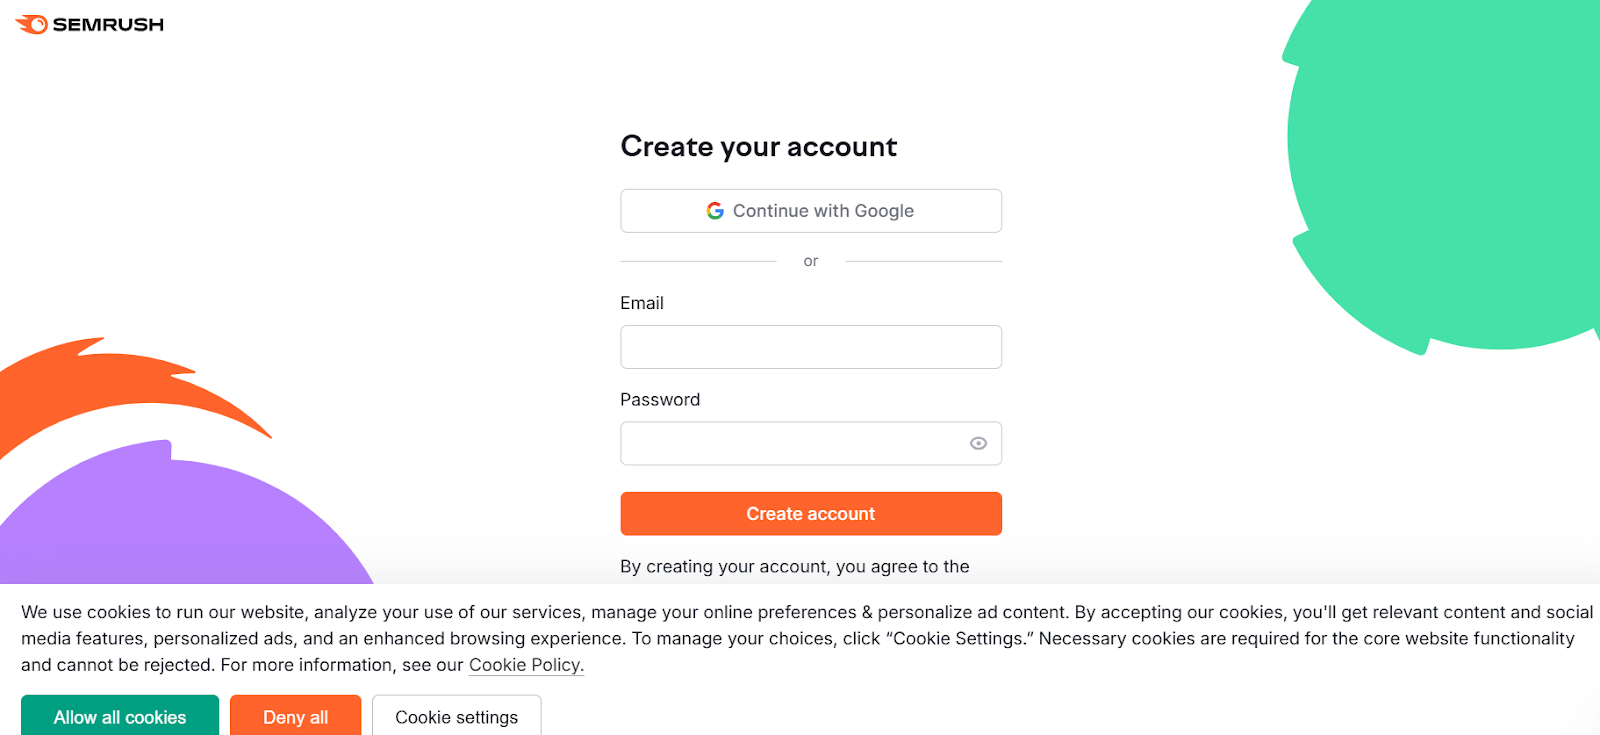This screenshot has width=1600, height=735.
Task: Toggle password visibility eye icon
Action: coord(978,443)
